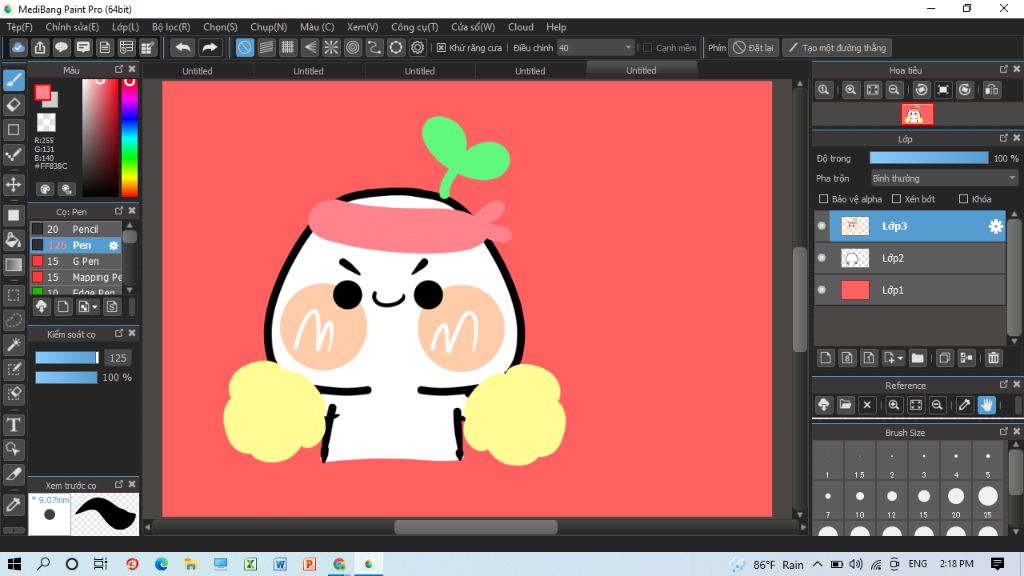Screen dimensions: 1024x576
Task: Select the Text tool
Action: tap(14, 424)
